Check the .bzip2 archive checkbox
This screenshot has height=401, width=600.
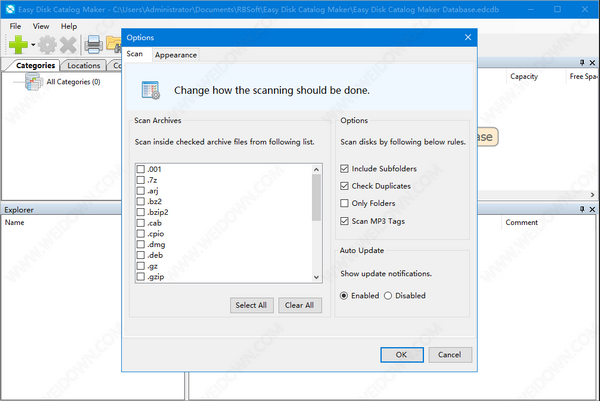[x=141, y=212]
